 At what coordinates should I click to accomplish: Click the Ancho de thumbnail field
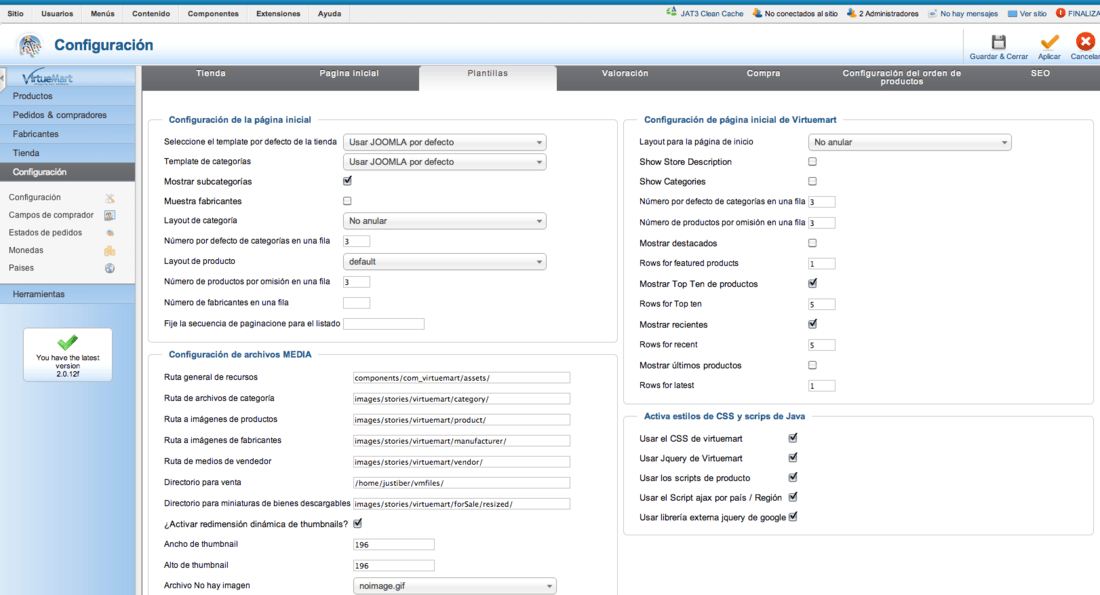coord(394,544)
